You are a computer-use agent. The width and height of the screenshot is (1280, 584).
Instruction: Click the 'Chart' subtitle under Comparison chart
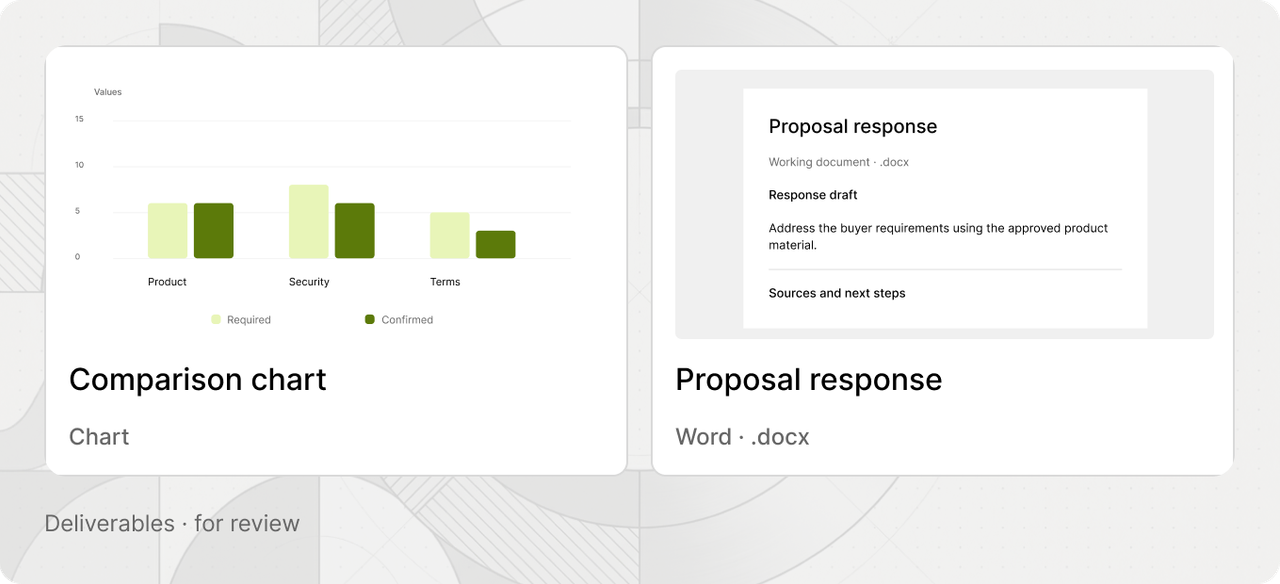tap(99, 437)
